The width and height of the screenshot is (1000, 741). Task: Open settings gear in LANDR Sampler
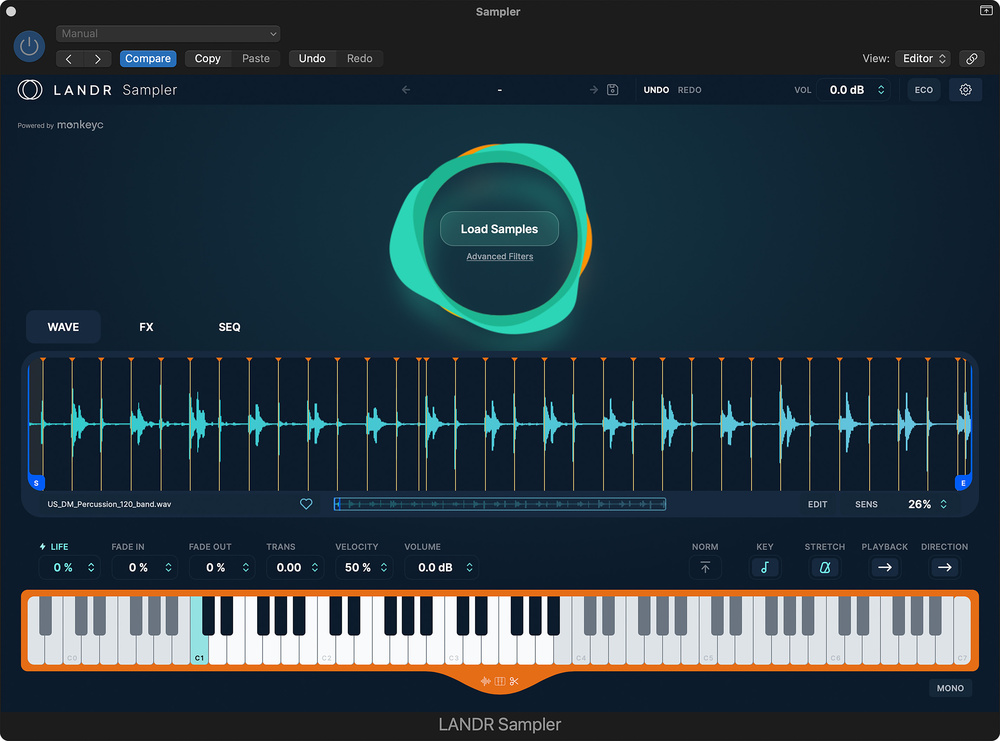point(965,90)
